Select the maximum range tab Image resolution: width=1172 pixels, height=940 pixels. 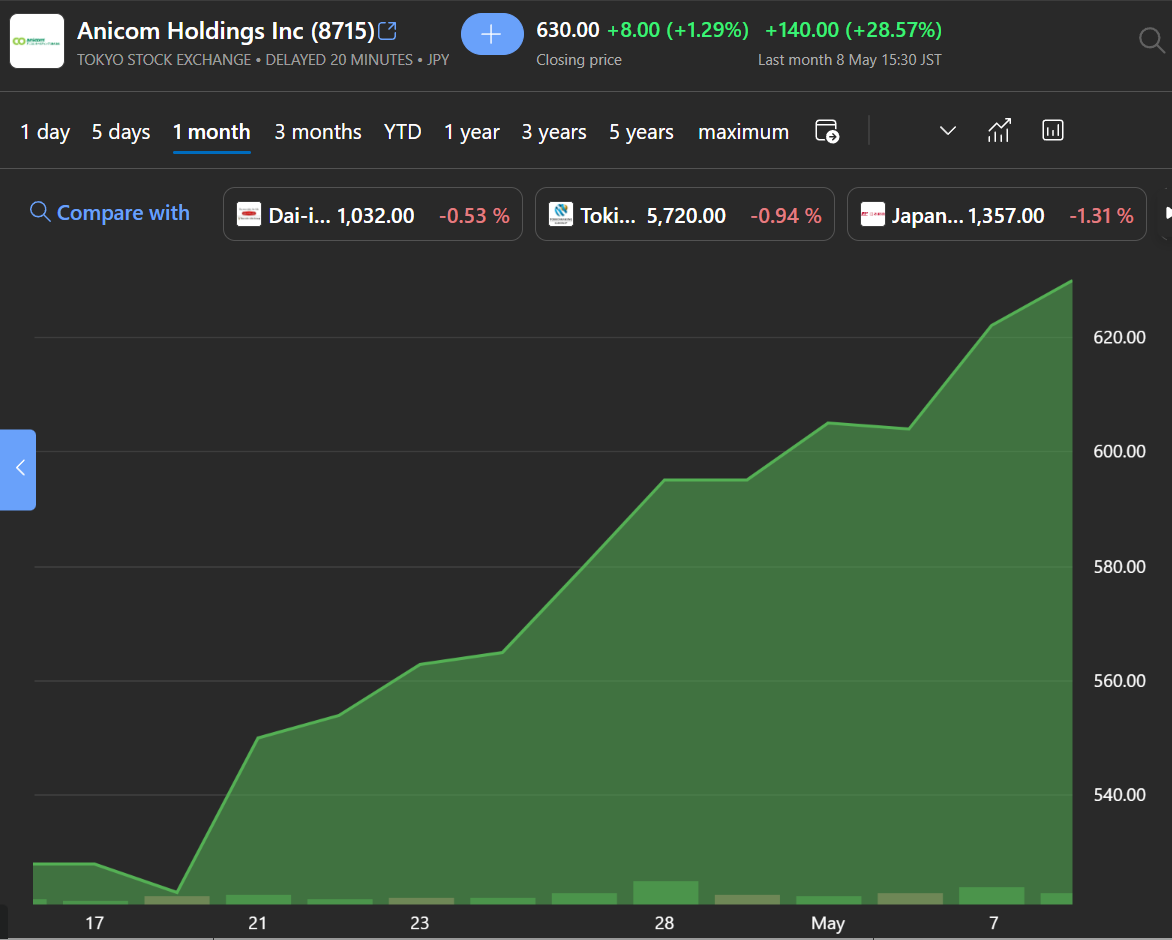(743, 132)
